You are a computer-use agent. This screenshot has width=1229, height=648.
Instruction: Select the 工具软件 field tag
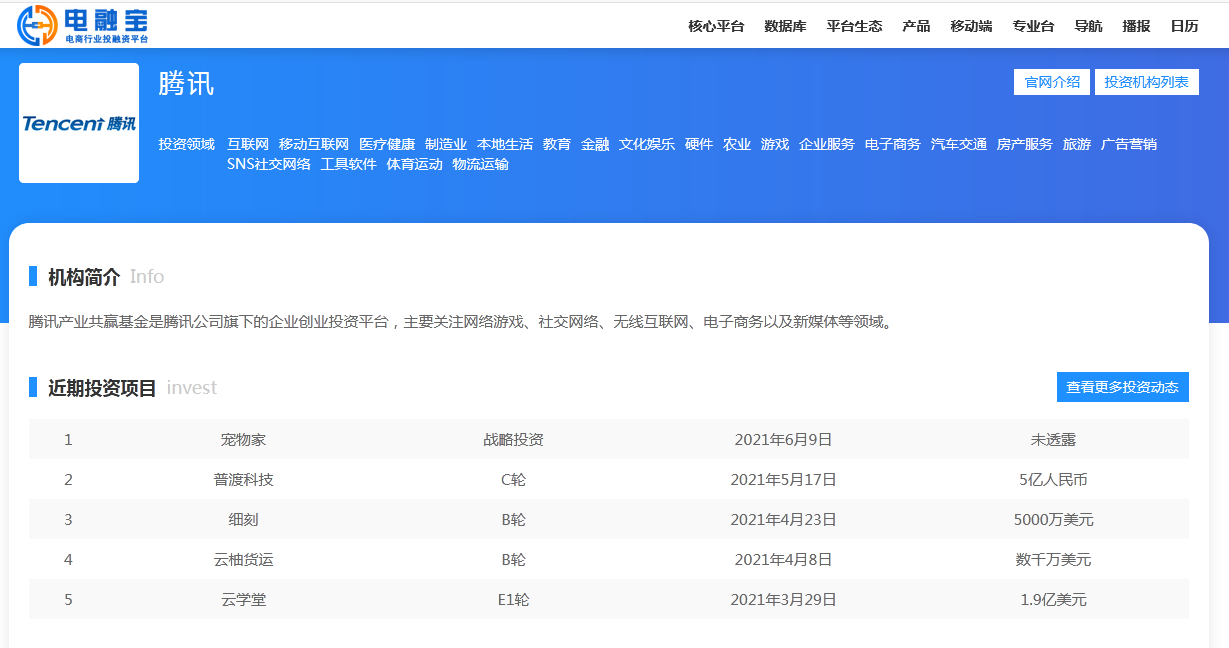[x=349, y=164]
